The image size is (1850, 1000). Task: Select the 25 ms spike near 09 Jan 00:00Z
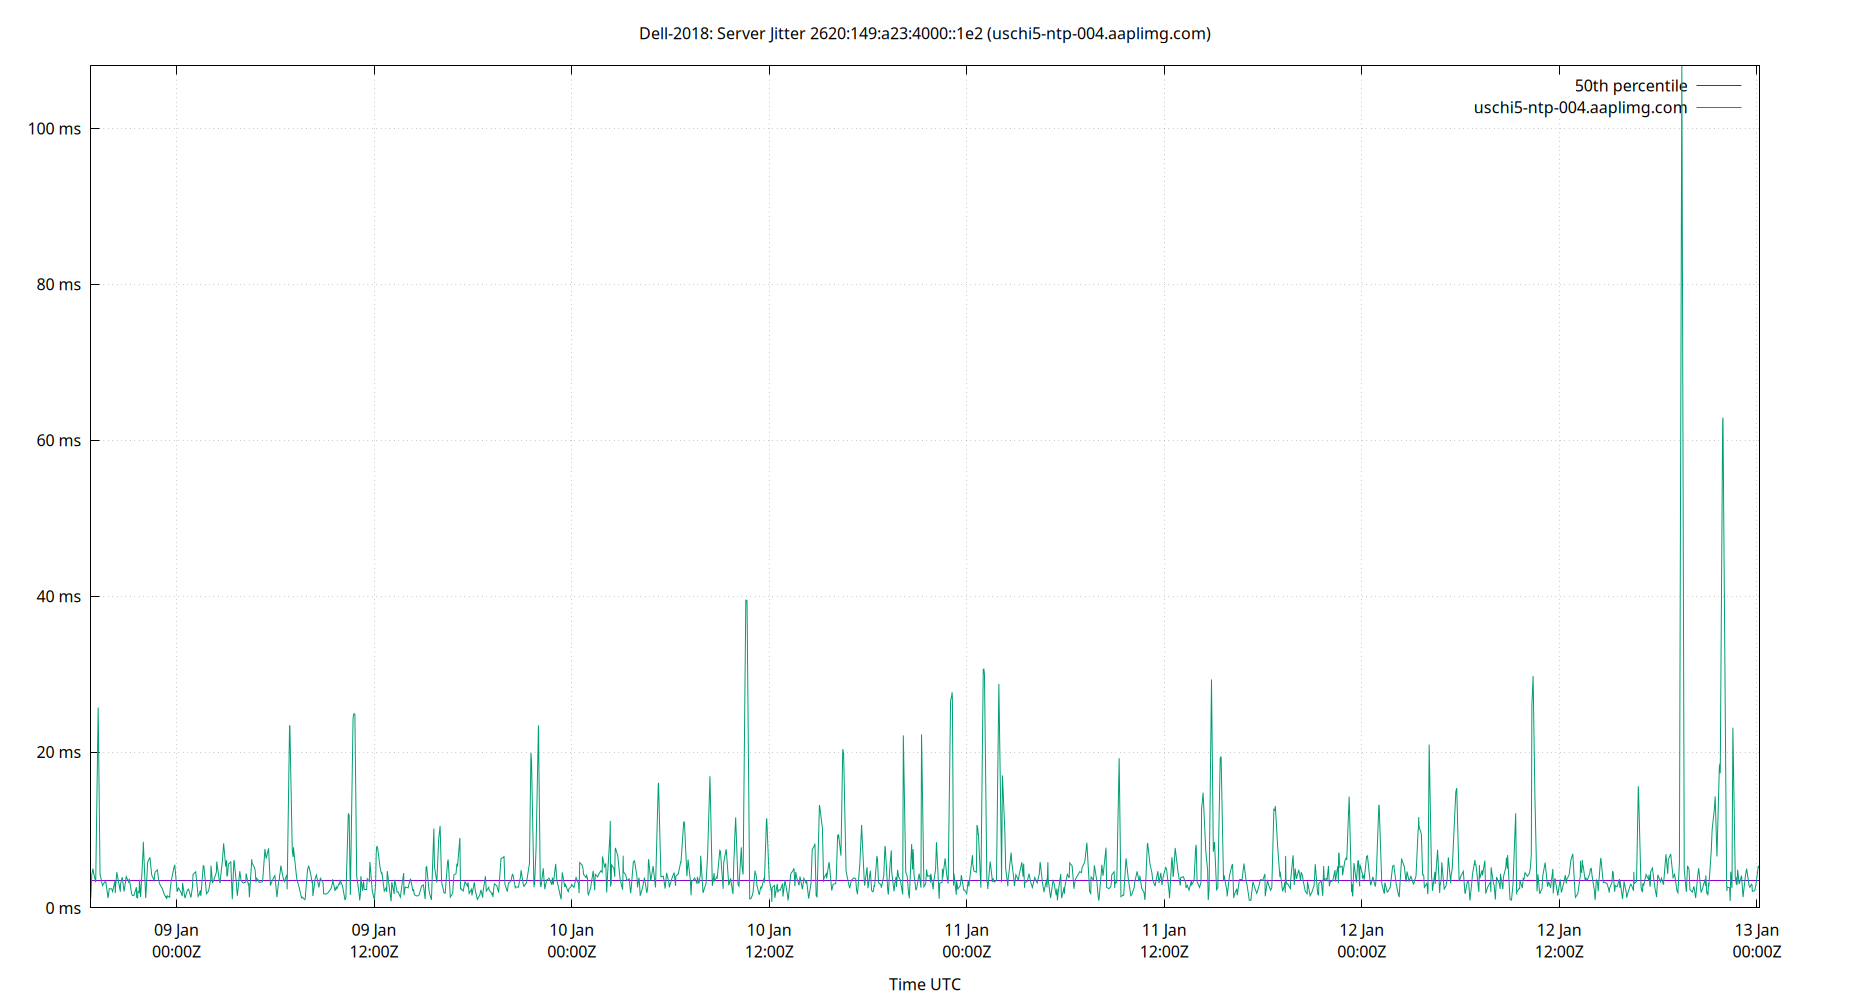click(x=98, y=710)
